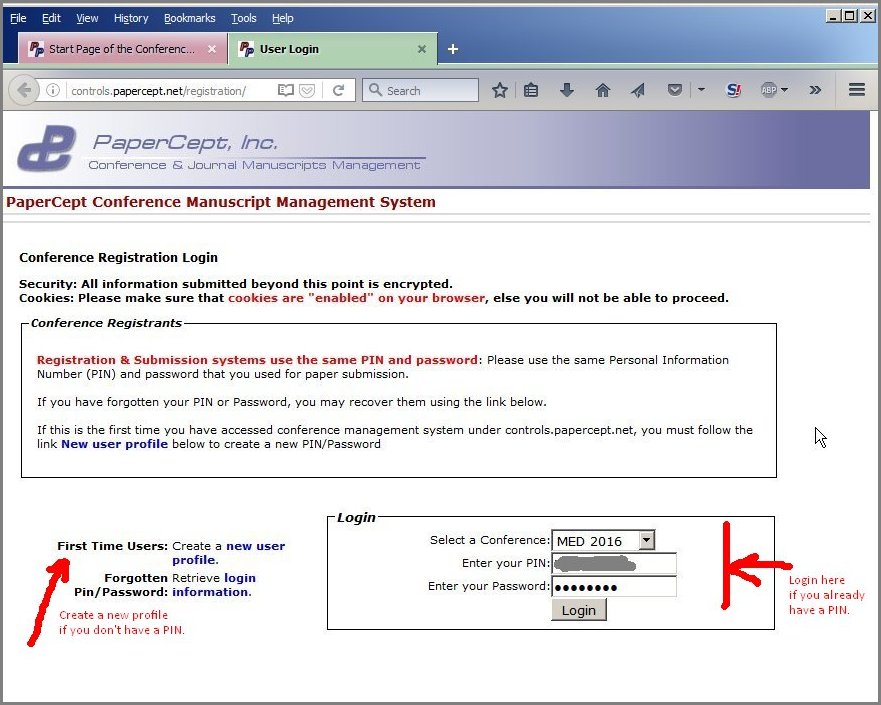Click the 'Select a Conference:' label

pyautogui.click(x=489, y=540)
